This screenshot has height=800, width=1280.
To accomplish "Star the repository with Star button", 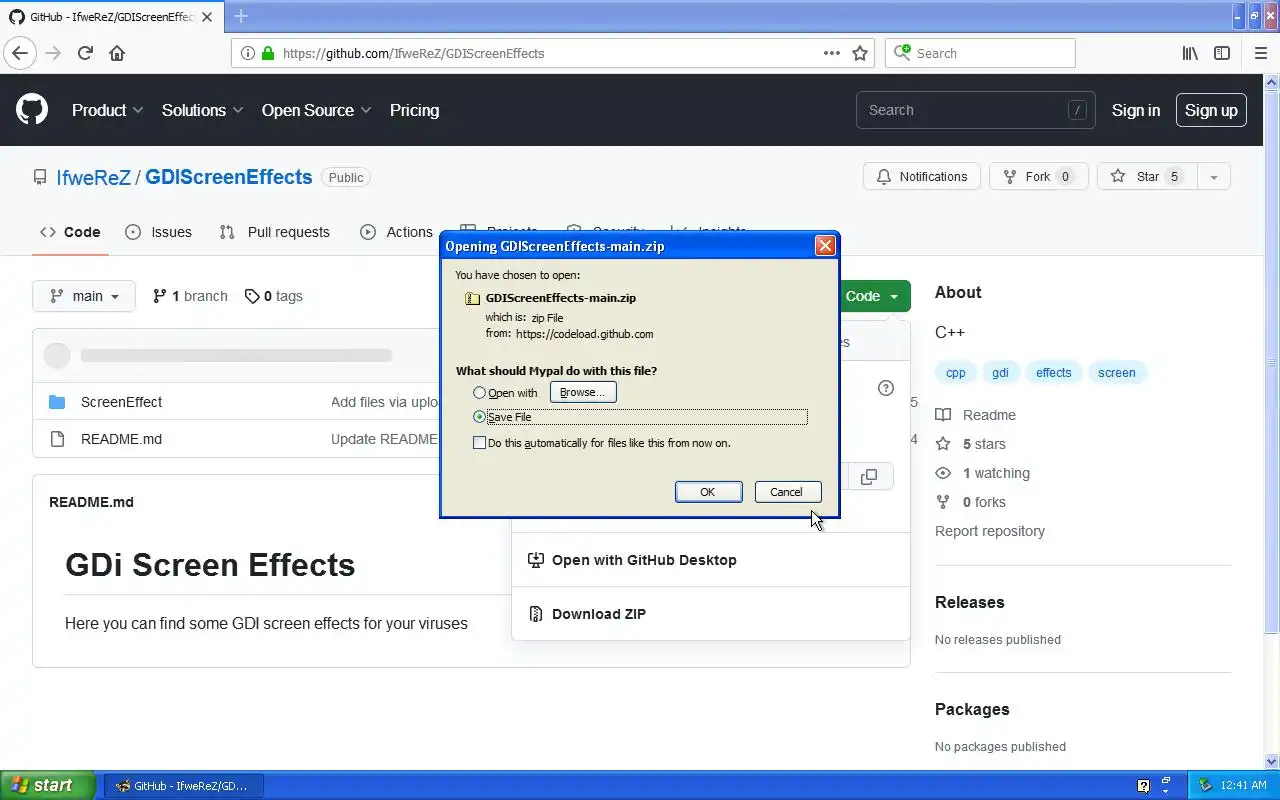I will (x=1147, y=177).
